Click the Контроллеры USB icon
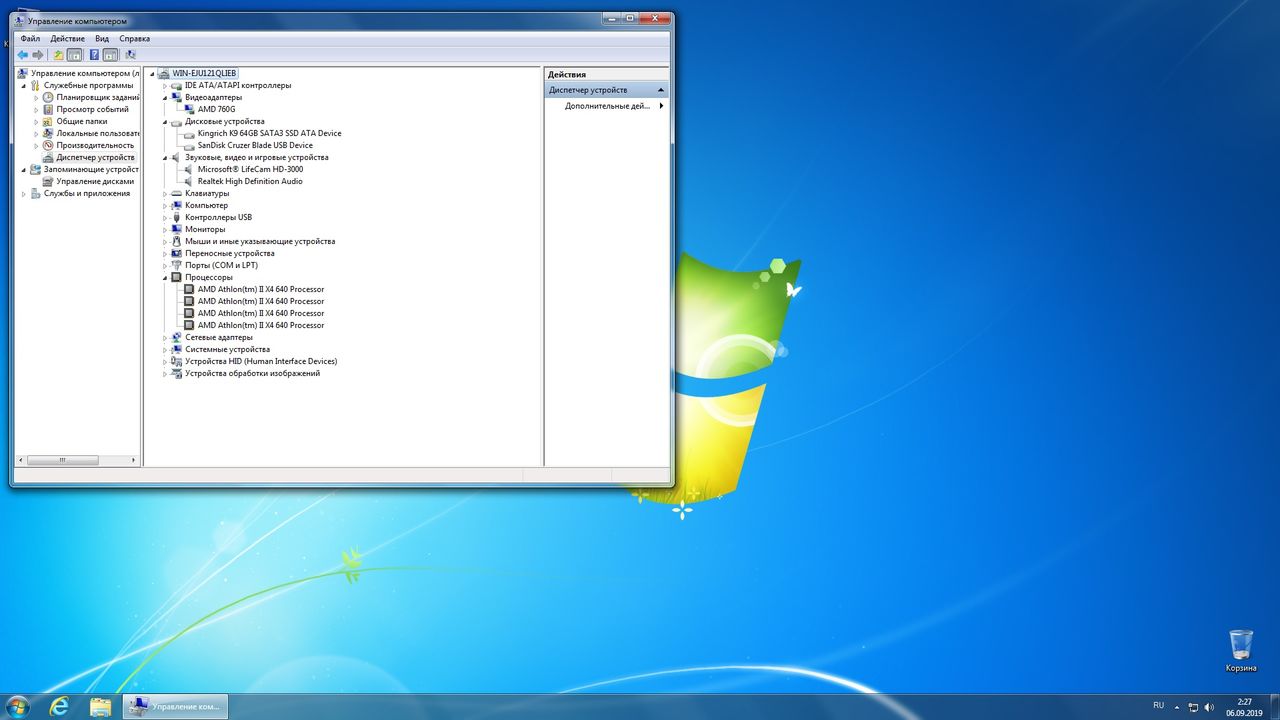Viewport: 1280px width, 720px height. [x=177, y=217]
